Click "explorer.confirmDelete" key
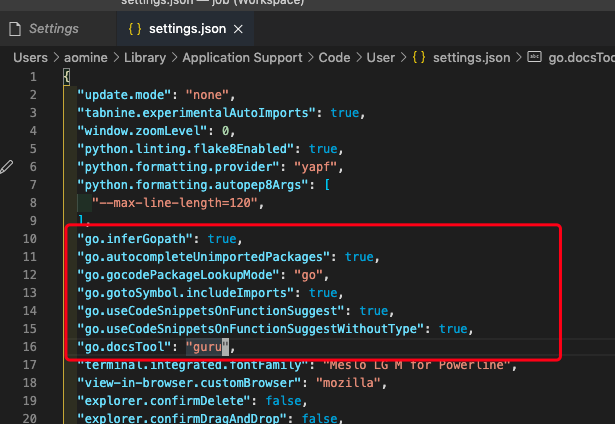 pyautogui.click(x=164, y=401)
